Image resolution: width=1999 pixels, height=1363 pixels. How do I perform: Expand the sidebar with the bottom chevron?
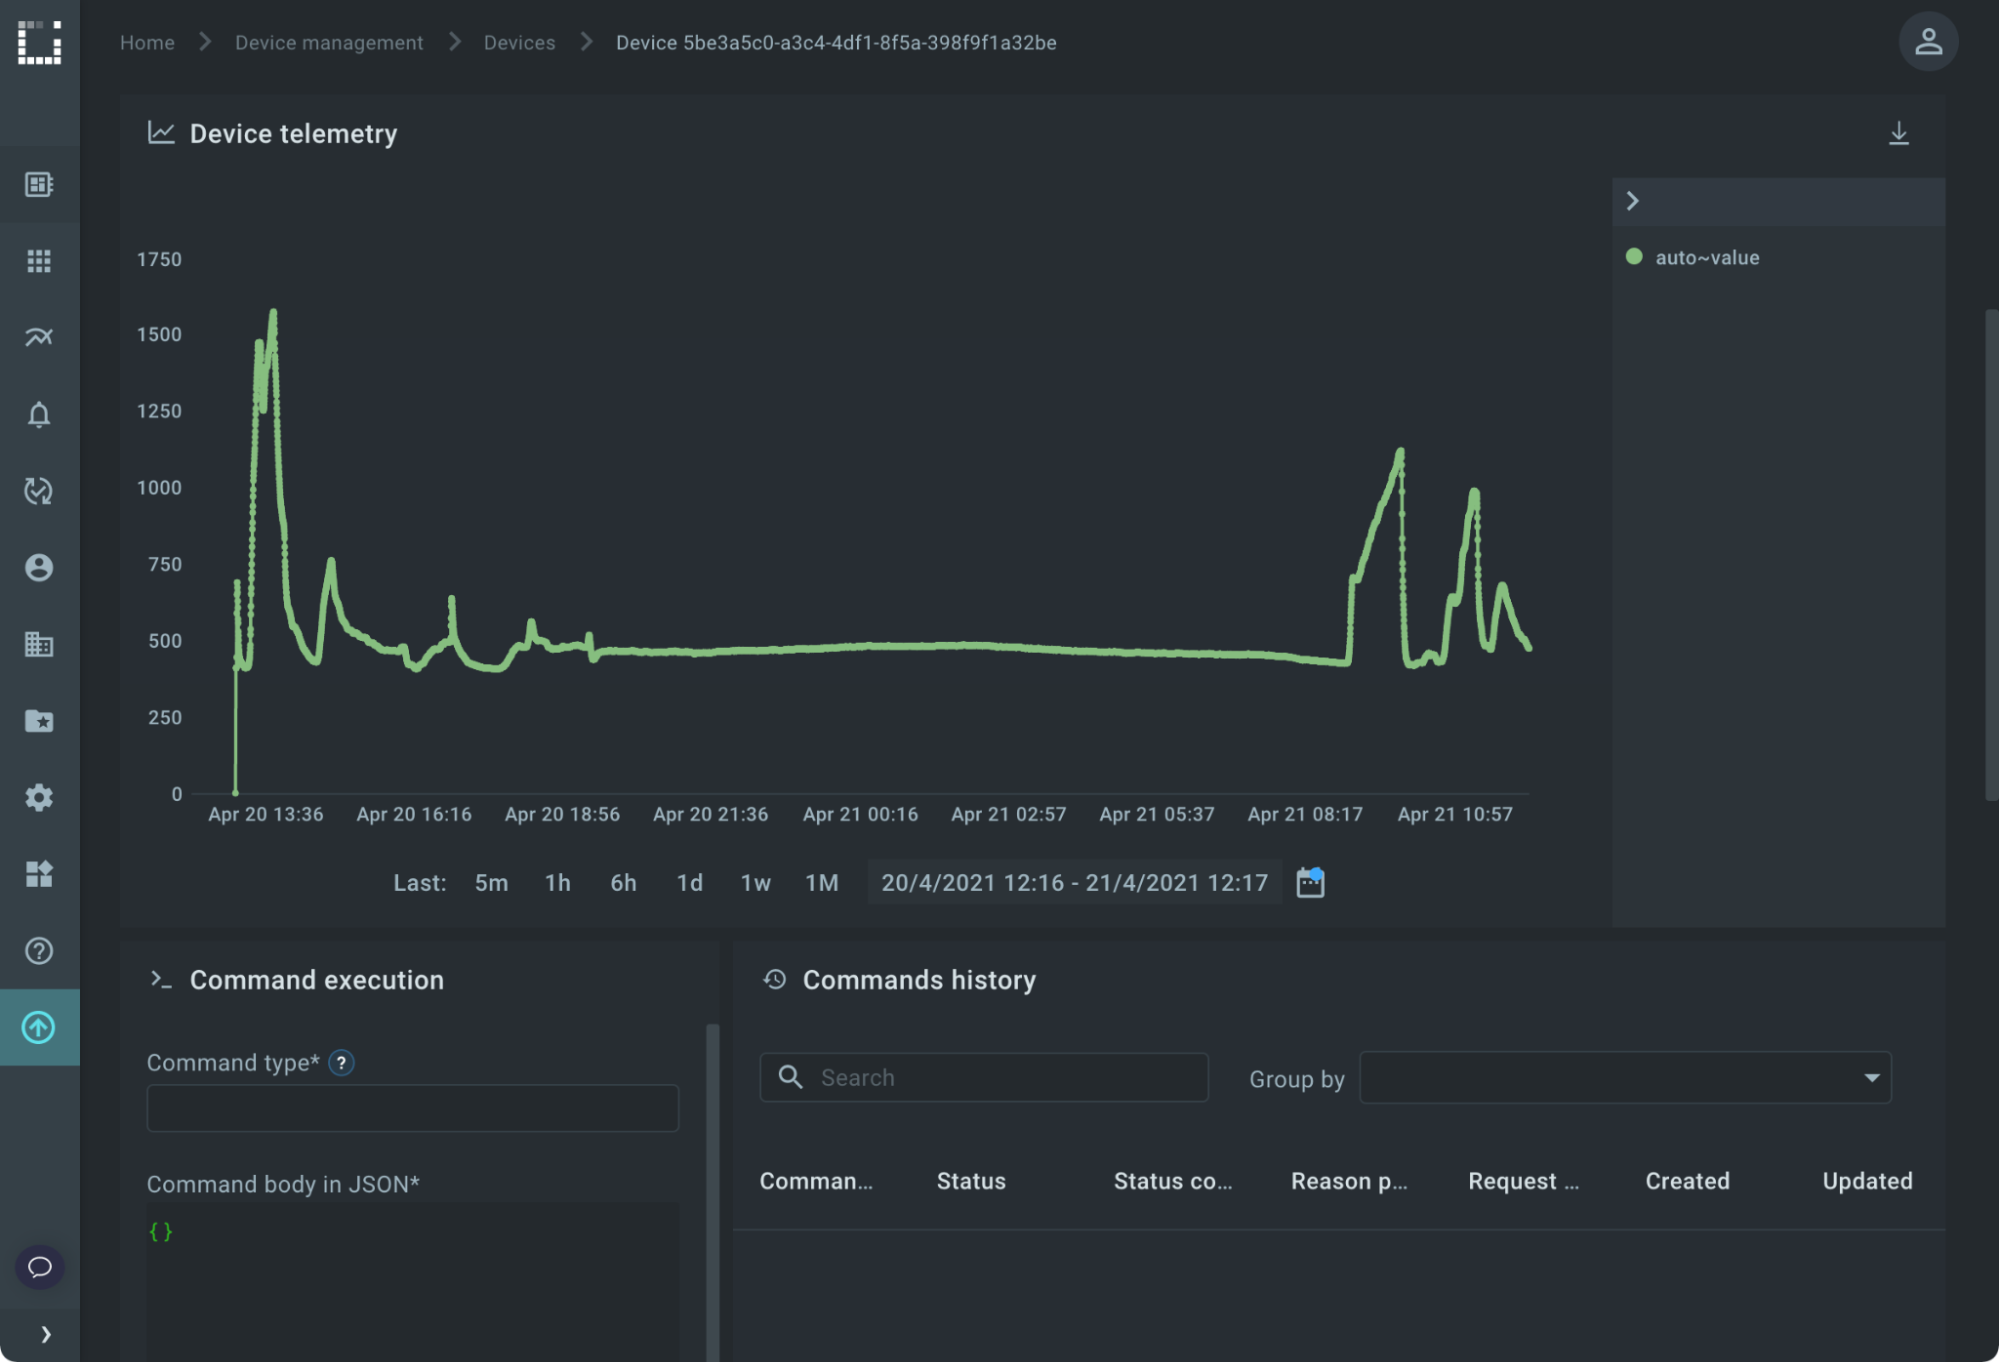(x=45, y=1333)
